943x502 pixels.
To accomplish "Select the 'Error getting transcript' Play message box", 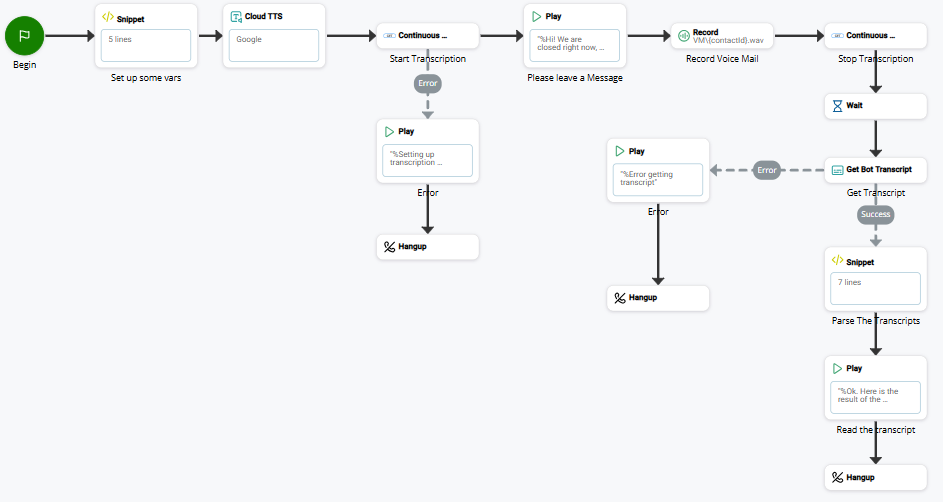I will [657, 180].
